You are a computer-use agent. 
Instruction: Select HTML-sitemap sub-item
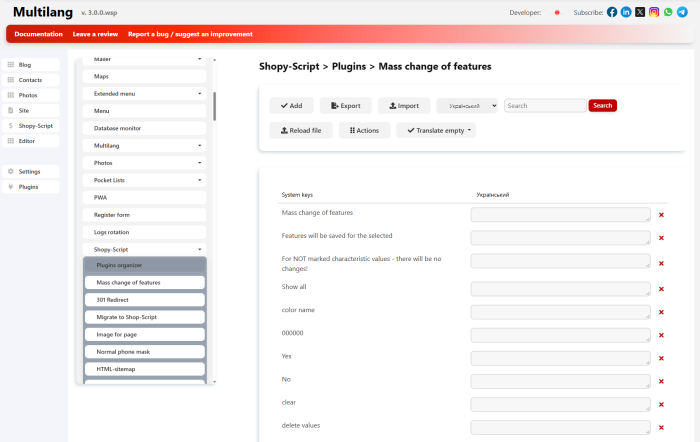pyautogui.click(x=145, y=369)
